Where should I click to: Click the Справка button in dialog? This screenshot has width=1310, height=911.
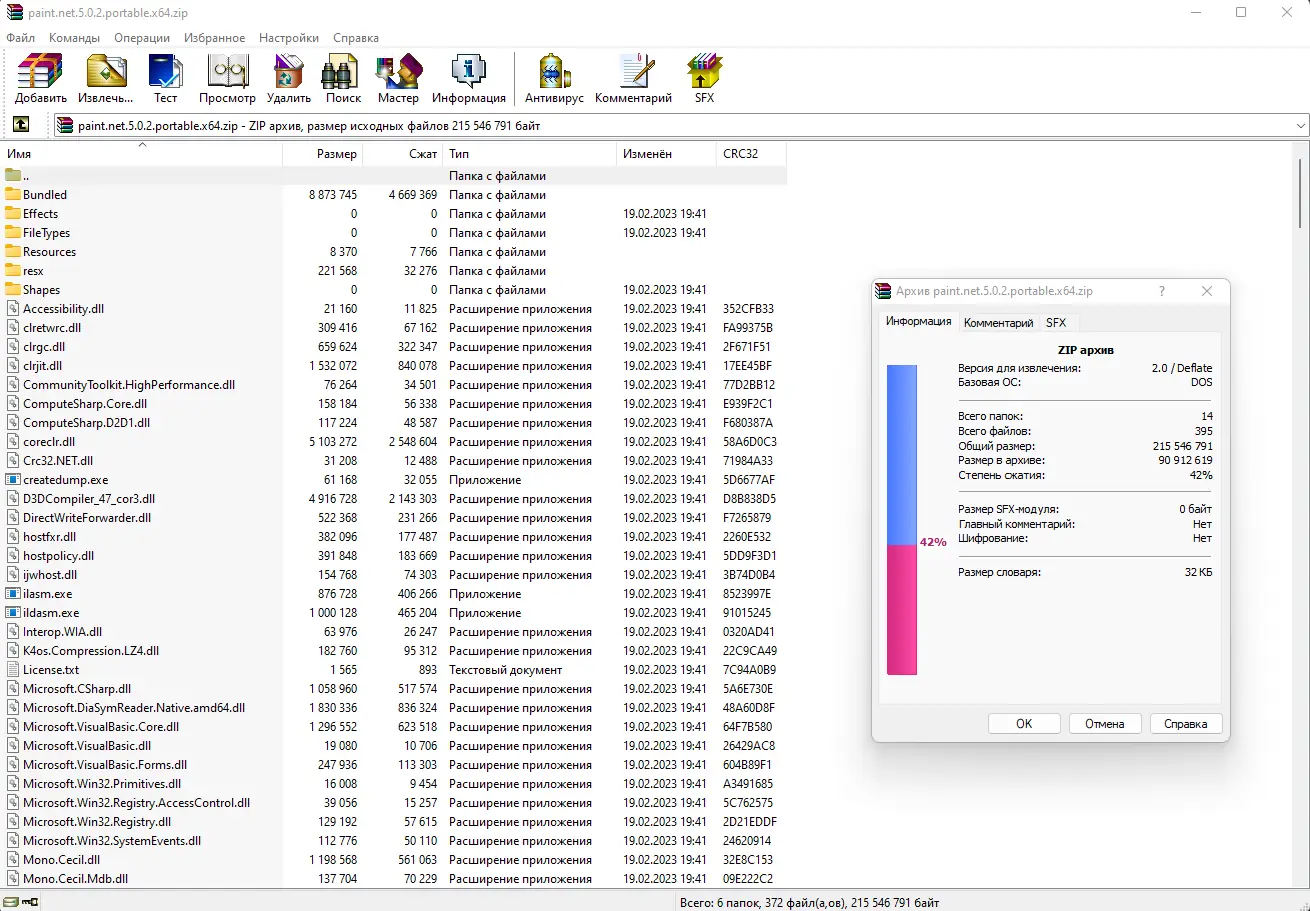tap(1186, 723)
